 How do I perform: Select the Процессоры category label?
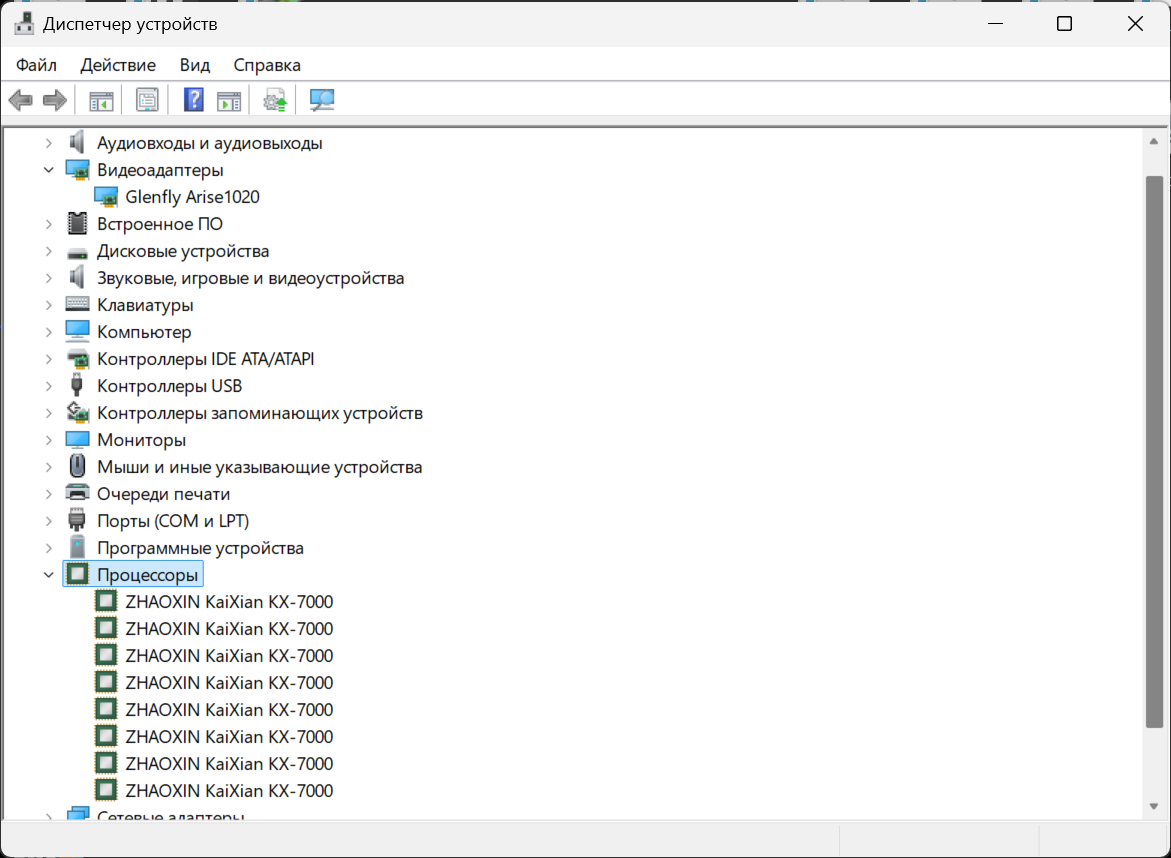point(148,575)
